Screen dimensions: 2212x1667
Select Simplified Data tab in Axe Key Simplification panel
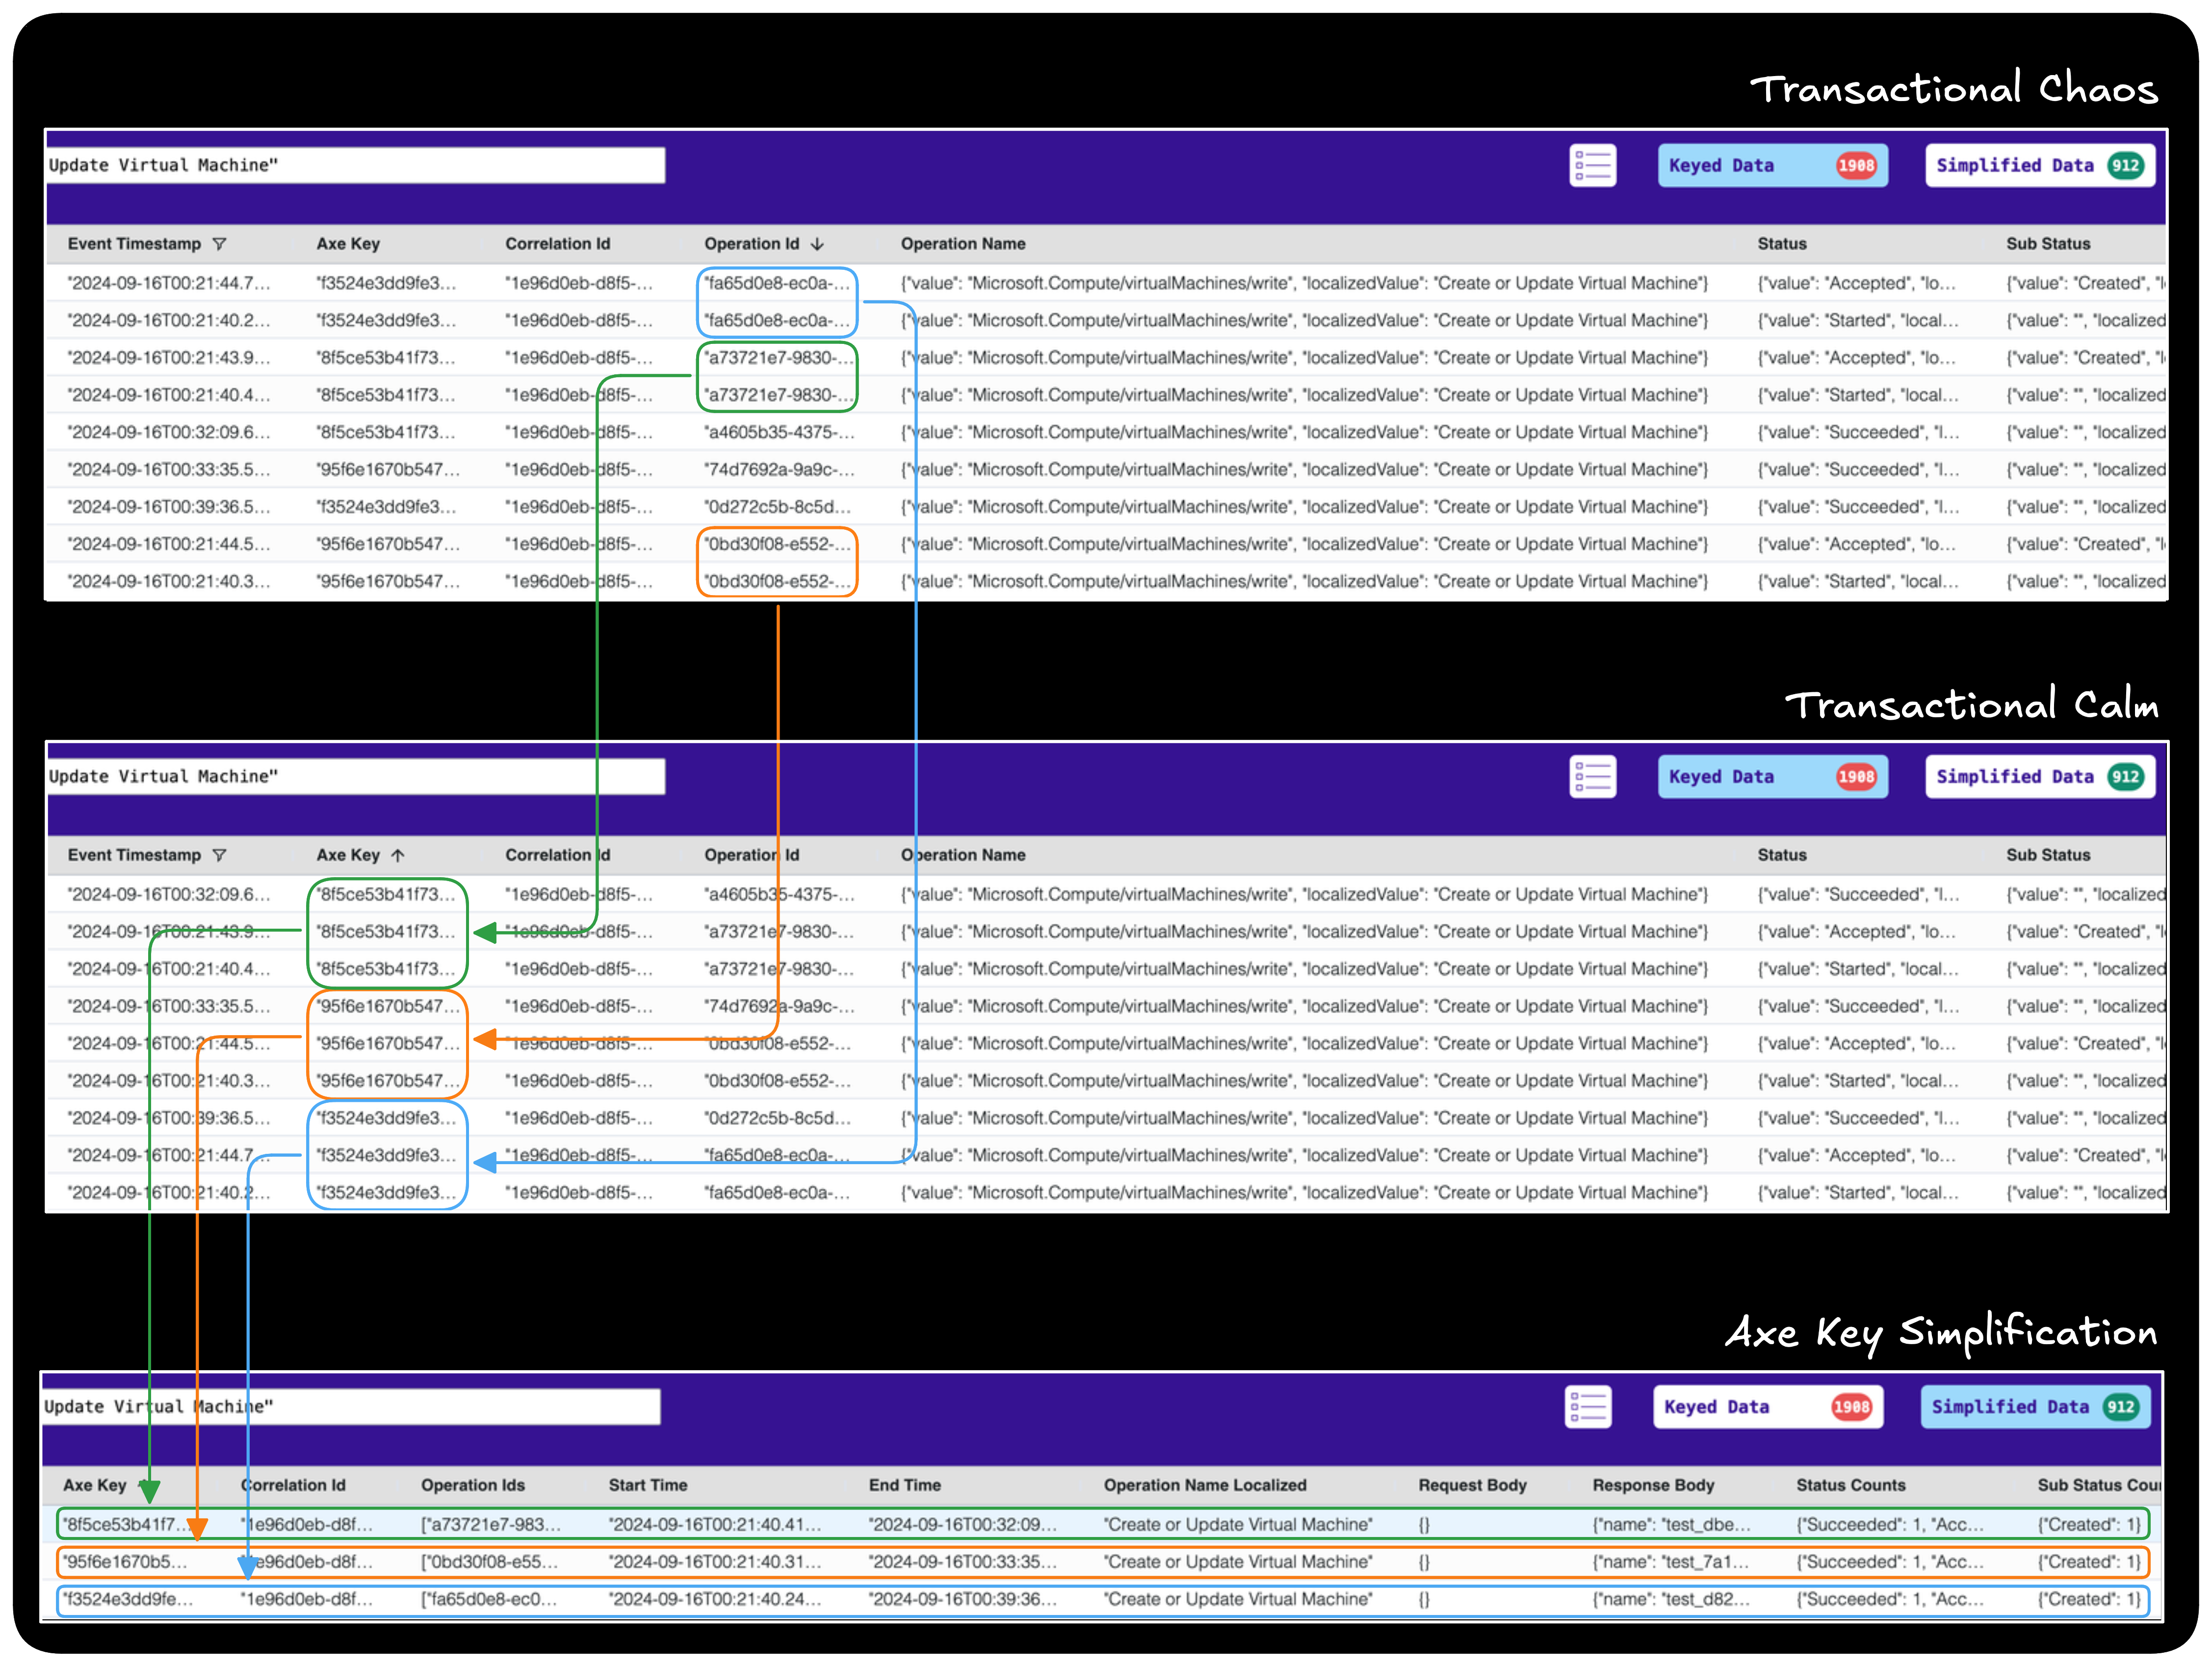(2036, 1407)
